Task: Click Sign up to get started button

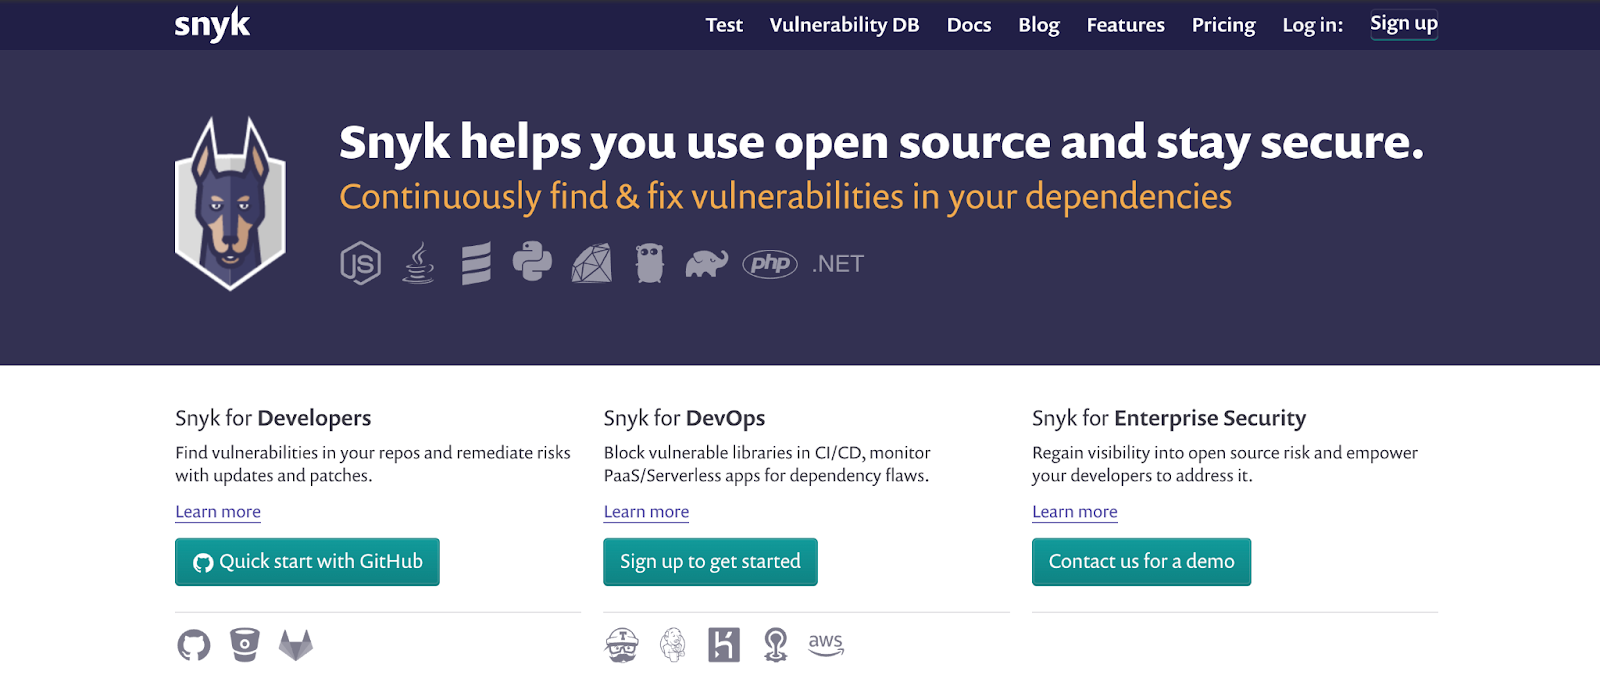Action: pos(710,562)
